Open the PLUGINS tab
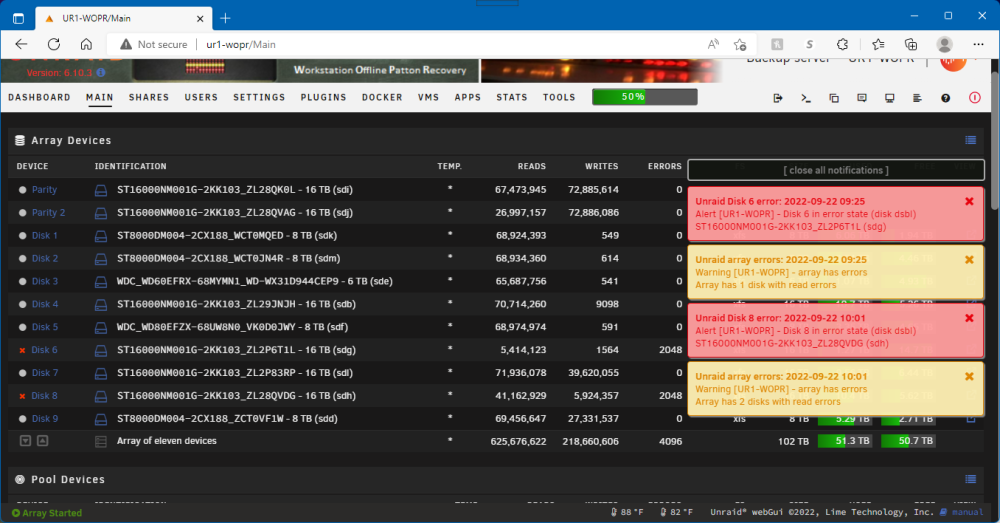 pyautogui.click(x=323, y=98)
